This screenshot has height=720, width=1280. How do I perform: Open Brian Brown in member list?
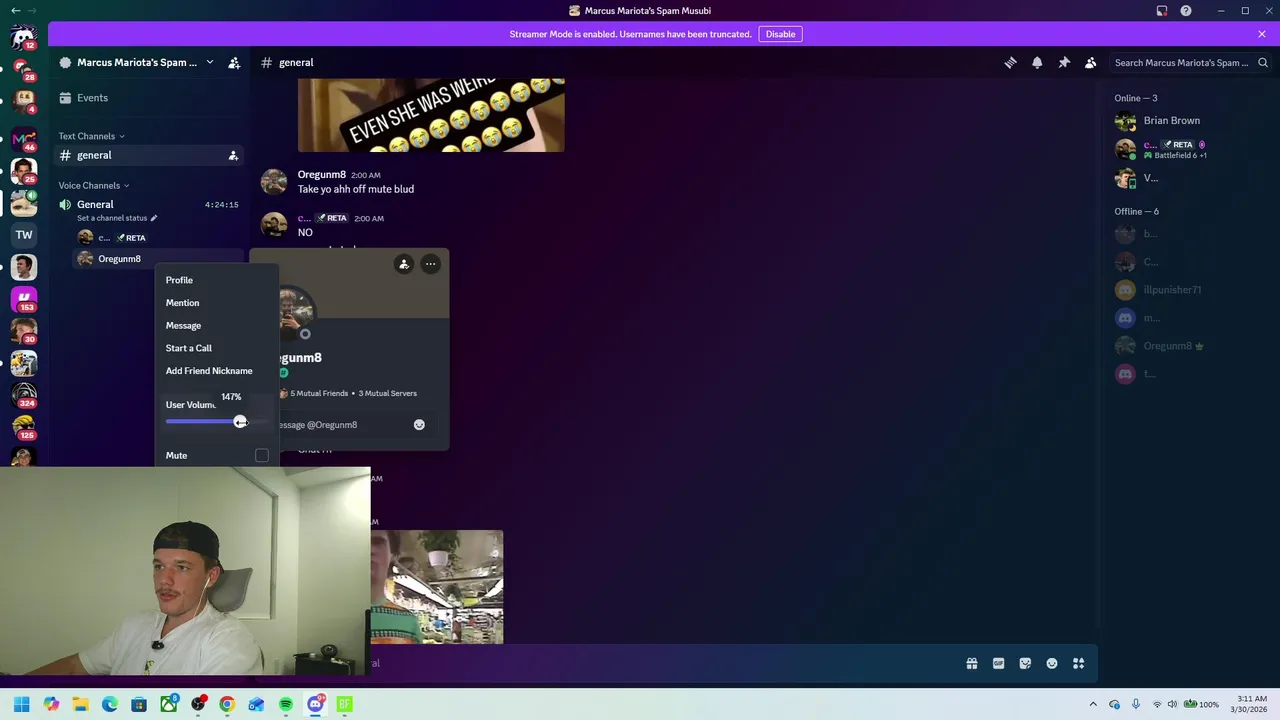[x=1189, y=121]
